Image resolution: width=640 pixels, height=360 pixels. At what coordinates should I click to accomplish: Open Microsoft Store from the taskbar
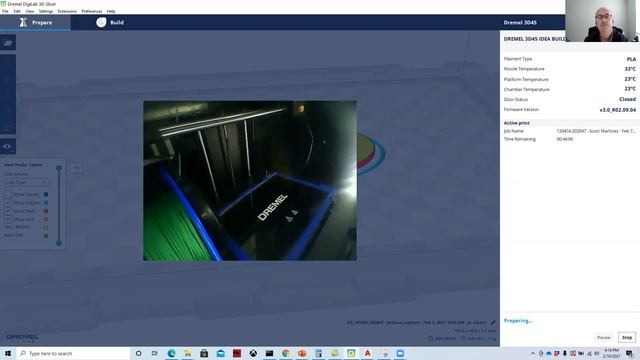click(x=204, y=353)
